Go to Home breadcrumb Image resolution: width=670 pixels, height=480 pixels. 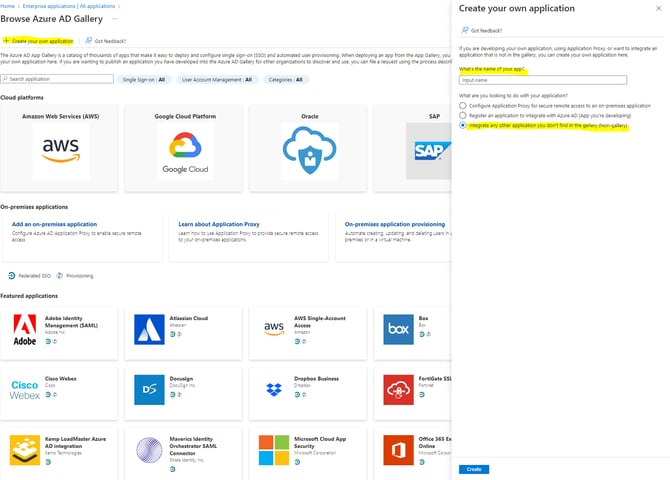coord(7,6)
